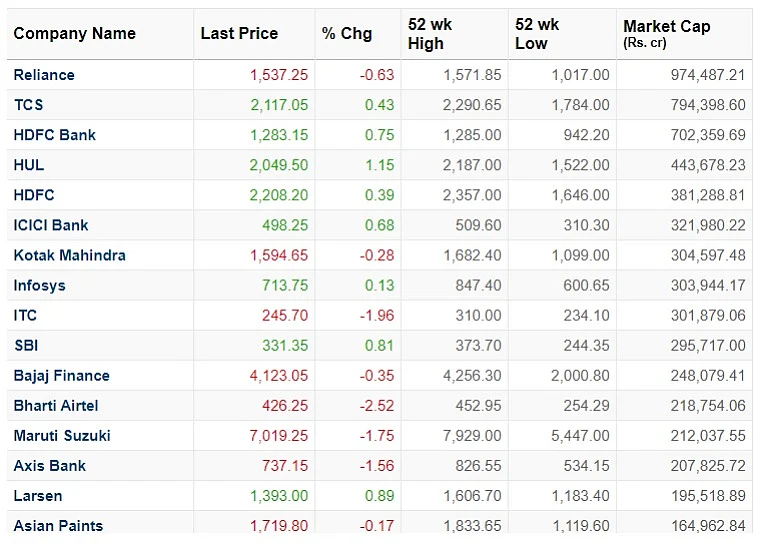Open the HDFC Bank company link
The width and height of the screenshot is (761, 544).
[55, 135]
